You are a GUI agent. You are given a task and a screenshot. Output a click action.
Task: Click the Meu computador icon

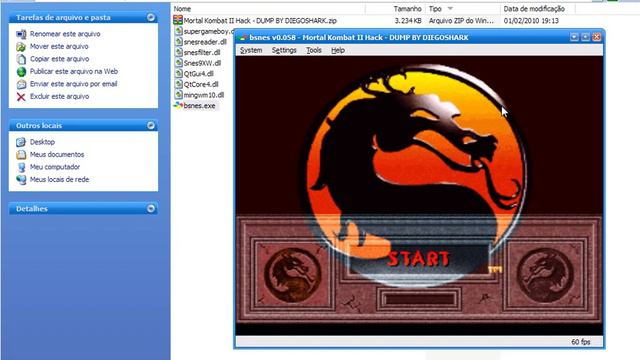21,167
